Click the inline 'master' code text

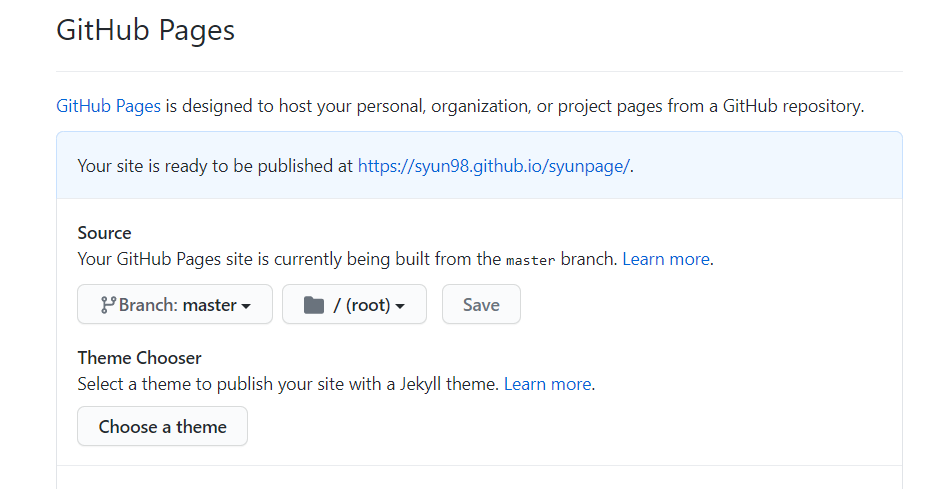click(530, 260)
